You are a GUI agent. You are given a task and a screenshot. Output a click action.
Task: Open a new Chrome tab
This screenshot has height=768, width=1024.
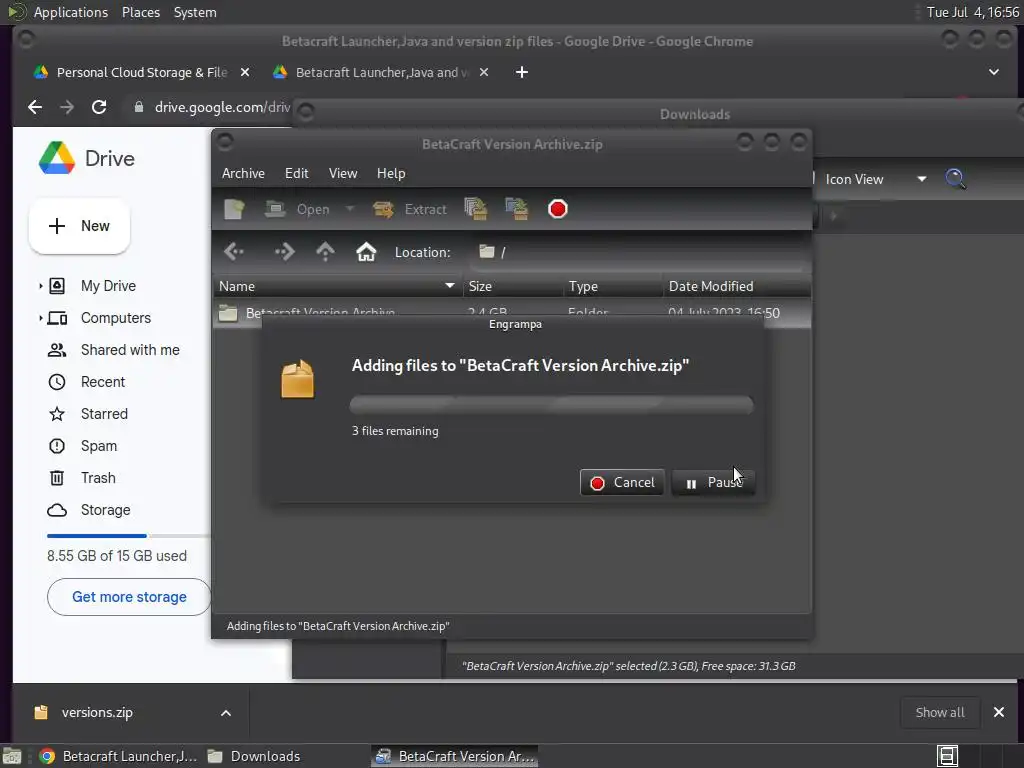click(x=522, y=72)
